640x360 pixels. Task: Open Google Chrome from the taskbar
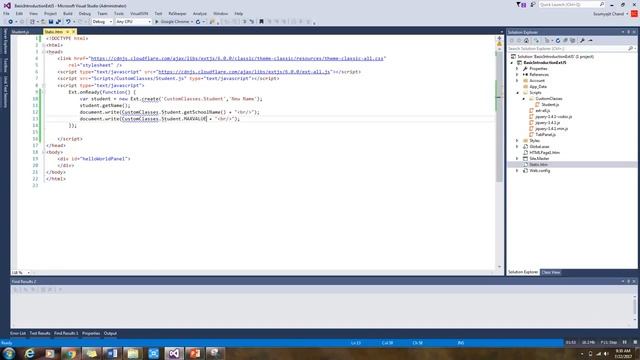click(x=71, y=353)
